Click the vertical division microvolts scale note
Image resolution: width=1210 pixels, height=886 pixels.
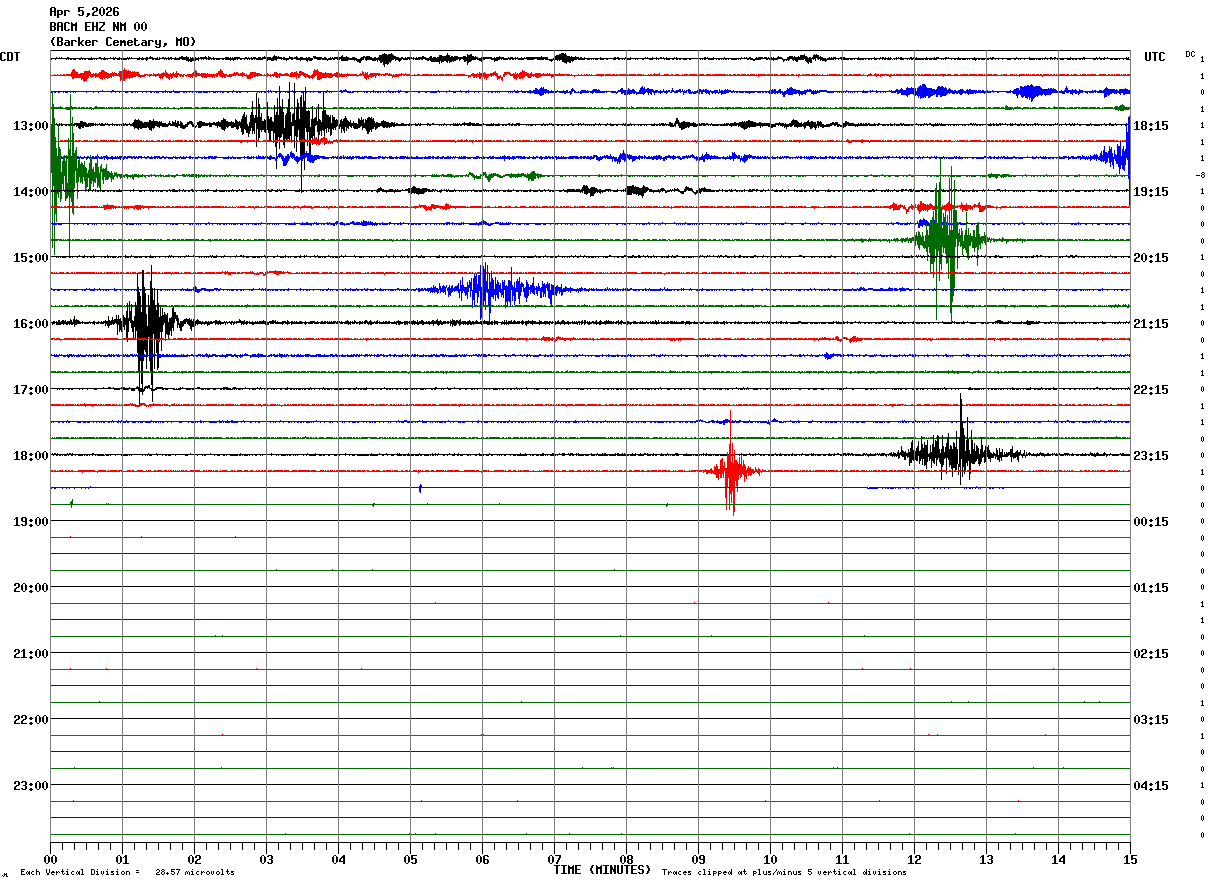(x=127, y=872)
